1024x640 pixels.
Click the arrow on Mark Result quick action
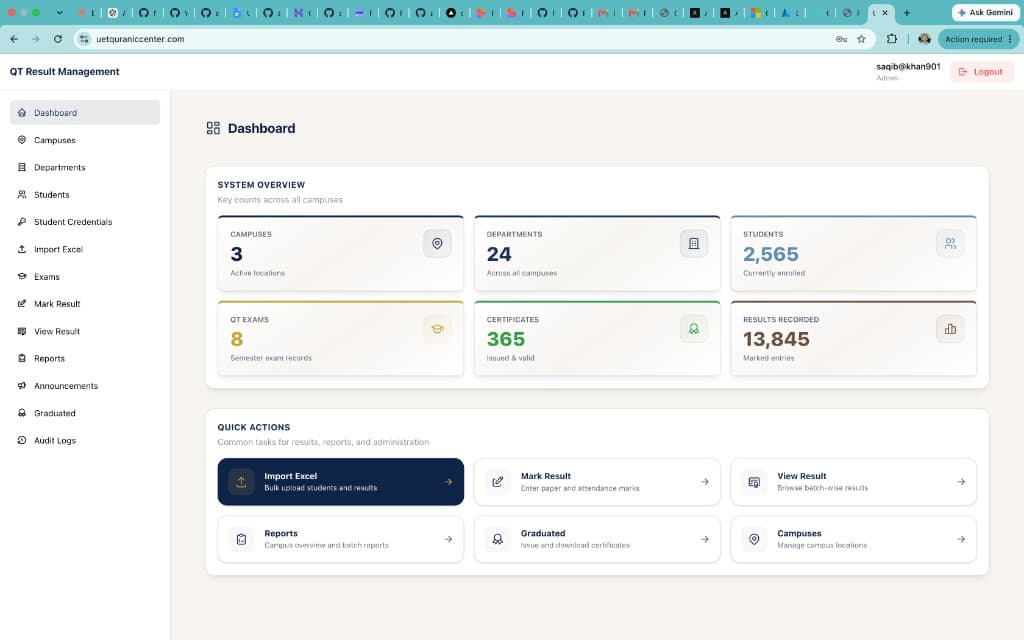(x=705, y=482)
